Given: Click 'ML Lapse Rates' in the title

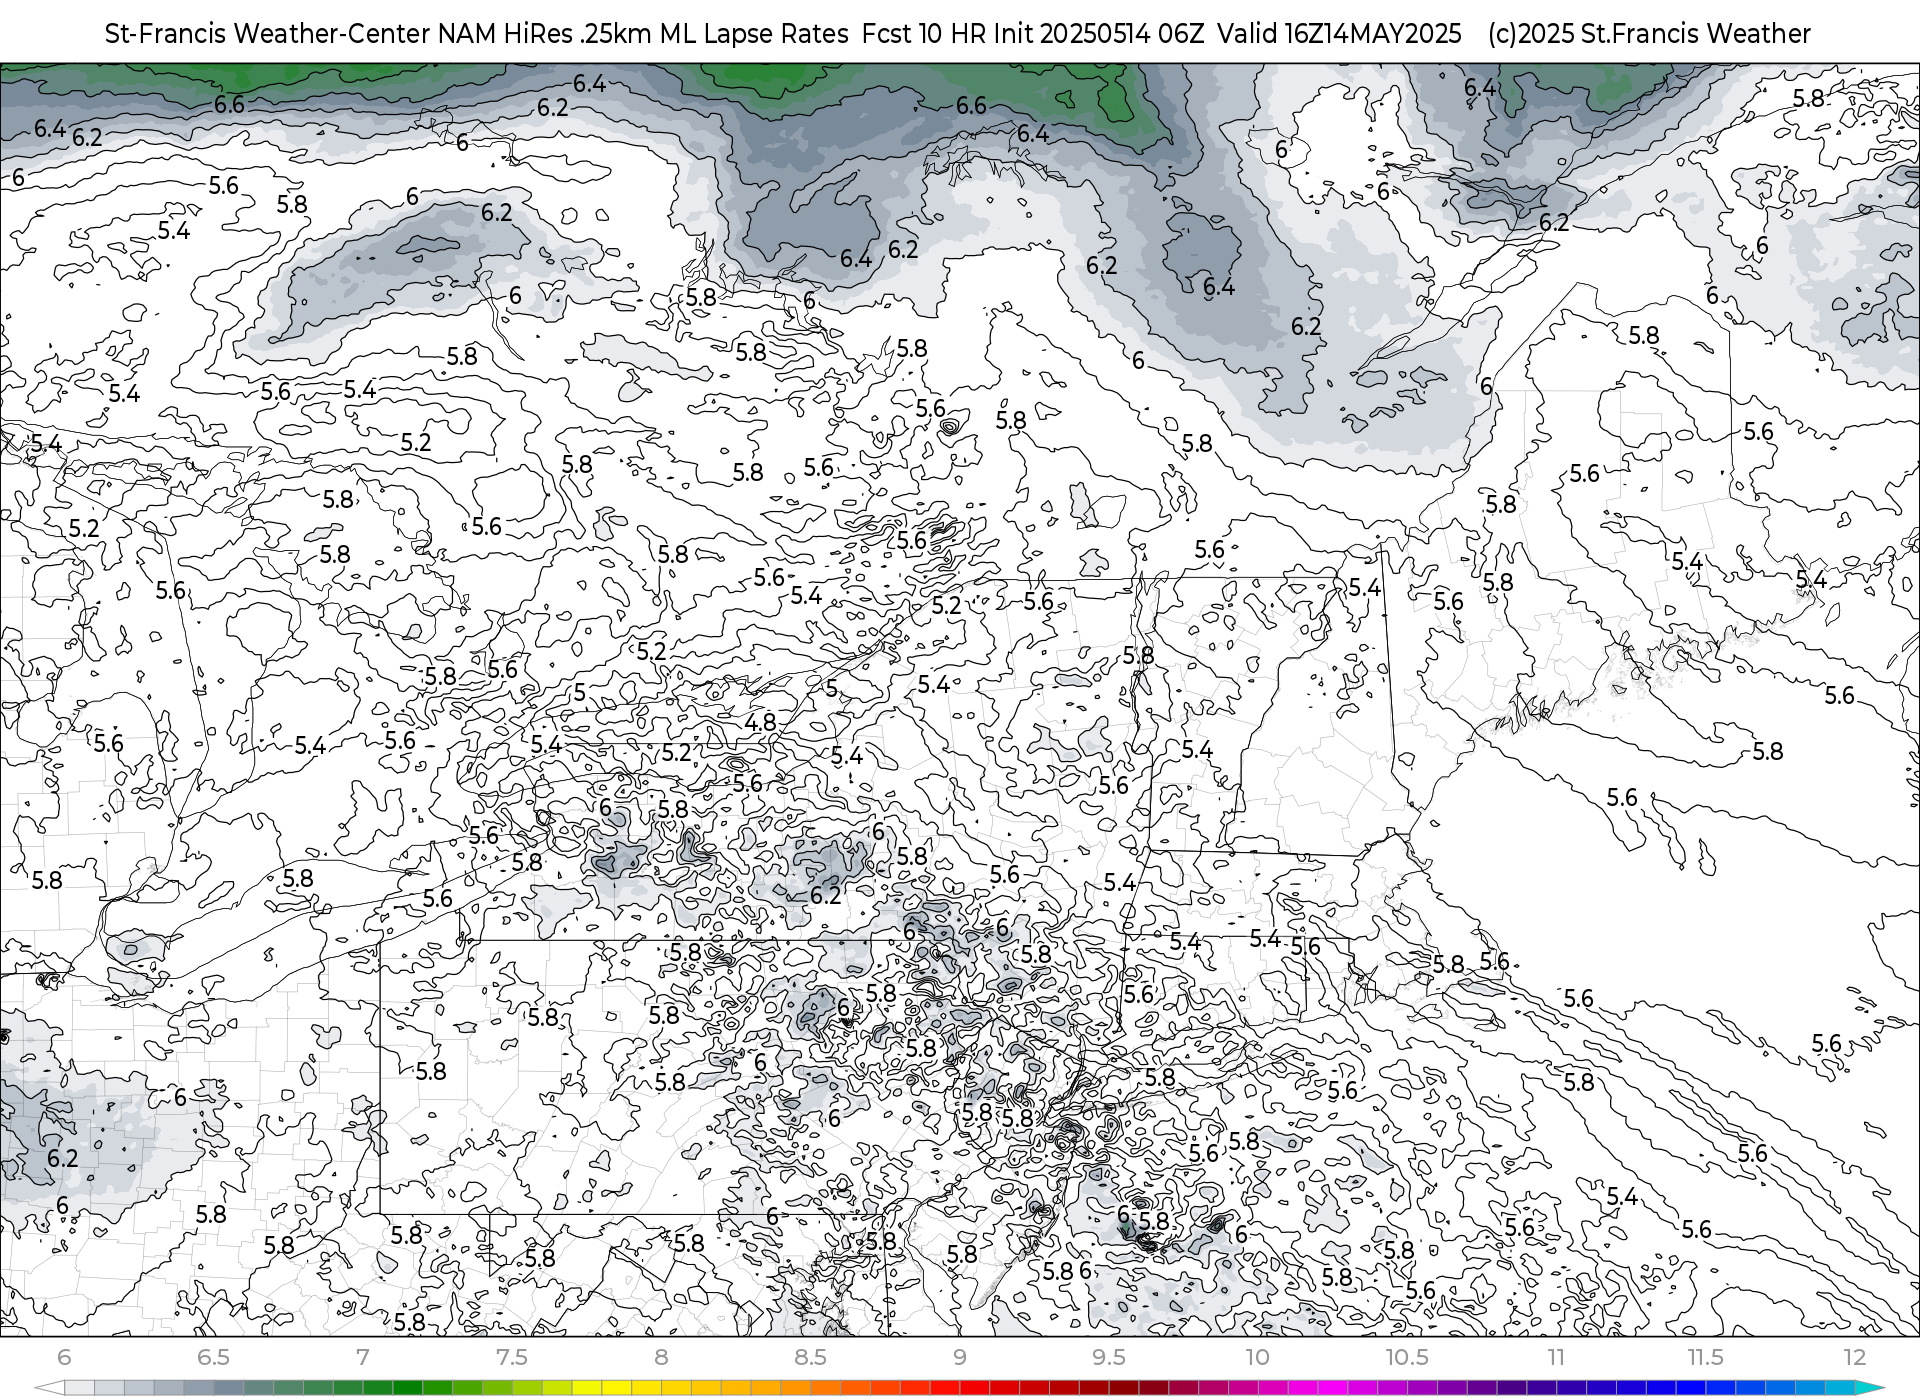Looking at the screenshot, I should pyautogui.click(x=754, y=34).
